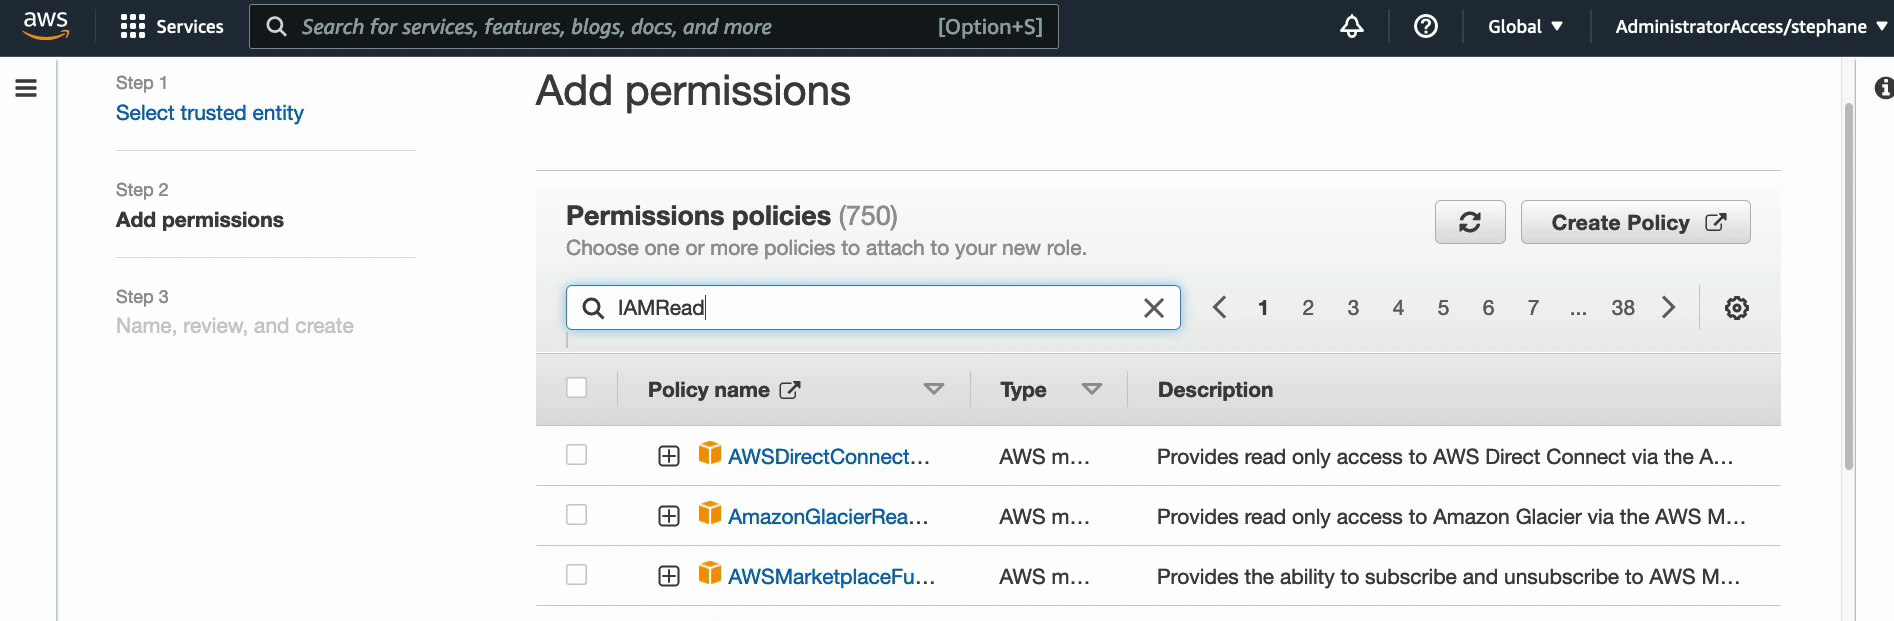The width and height of the screenshot is (1894, 621).
Task: Click the 'Name, review, and create' step text
Action: coord(235,326)
